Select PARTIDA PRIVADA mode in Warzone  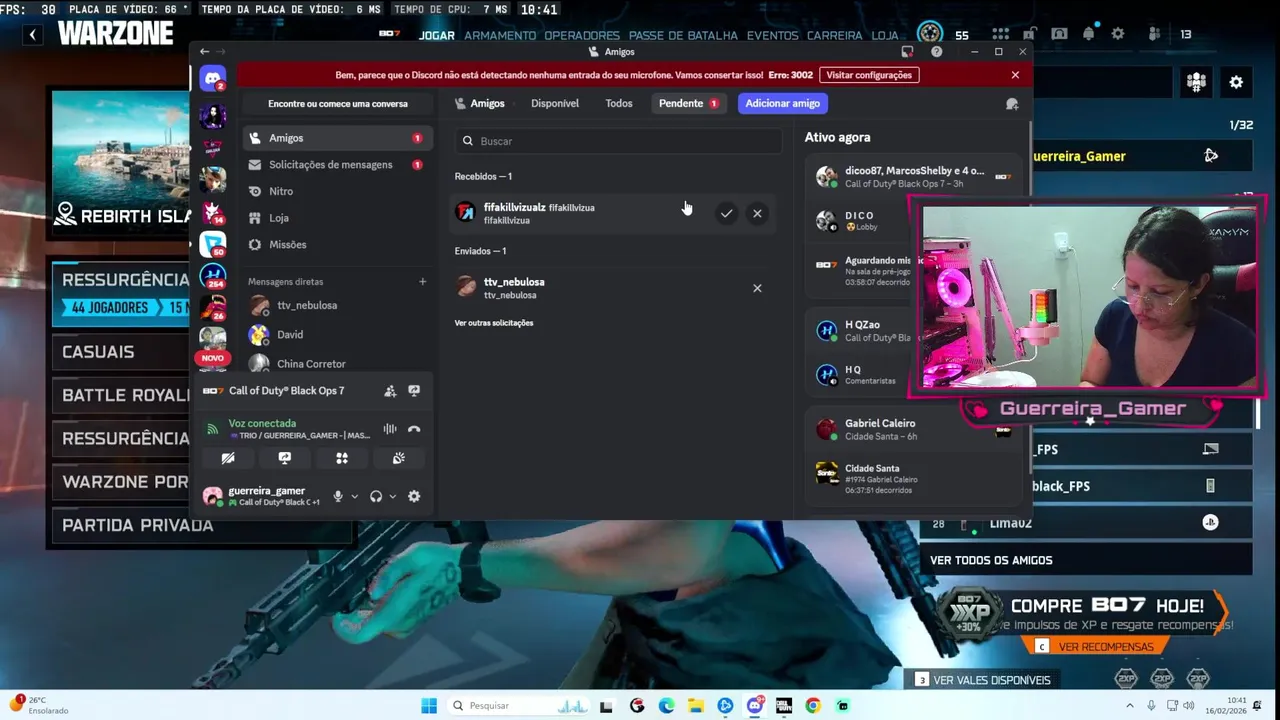[x=201, y=525]
